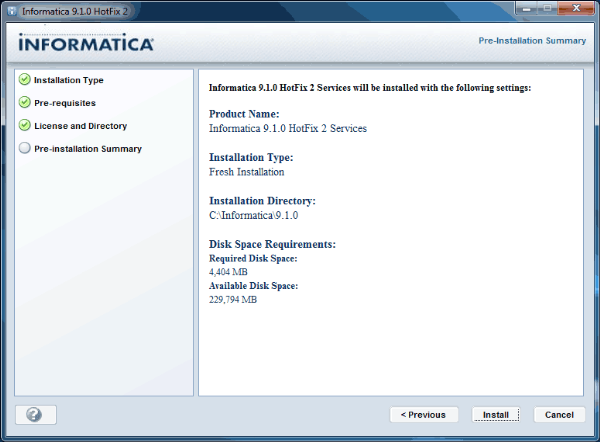Click the 229,794 MB available space value
Image resolution: width=600 pixels, height=442 pixels.
click(x=233, y=299)
